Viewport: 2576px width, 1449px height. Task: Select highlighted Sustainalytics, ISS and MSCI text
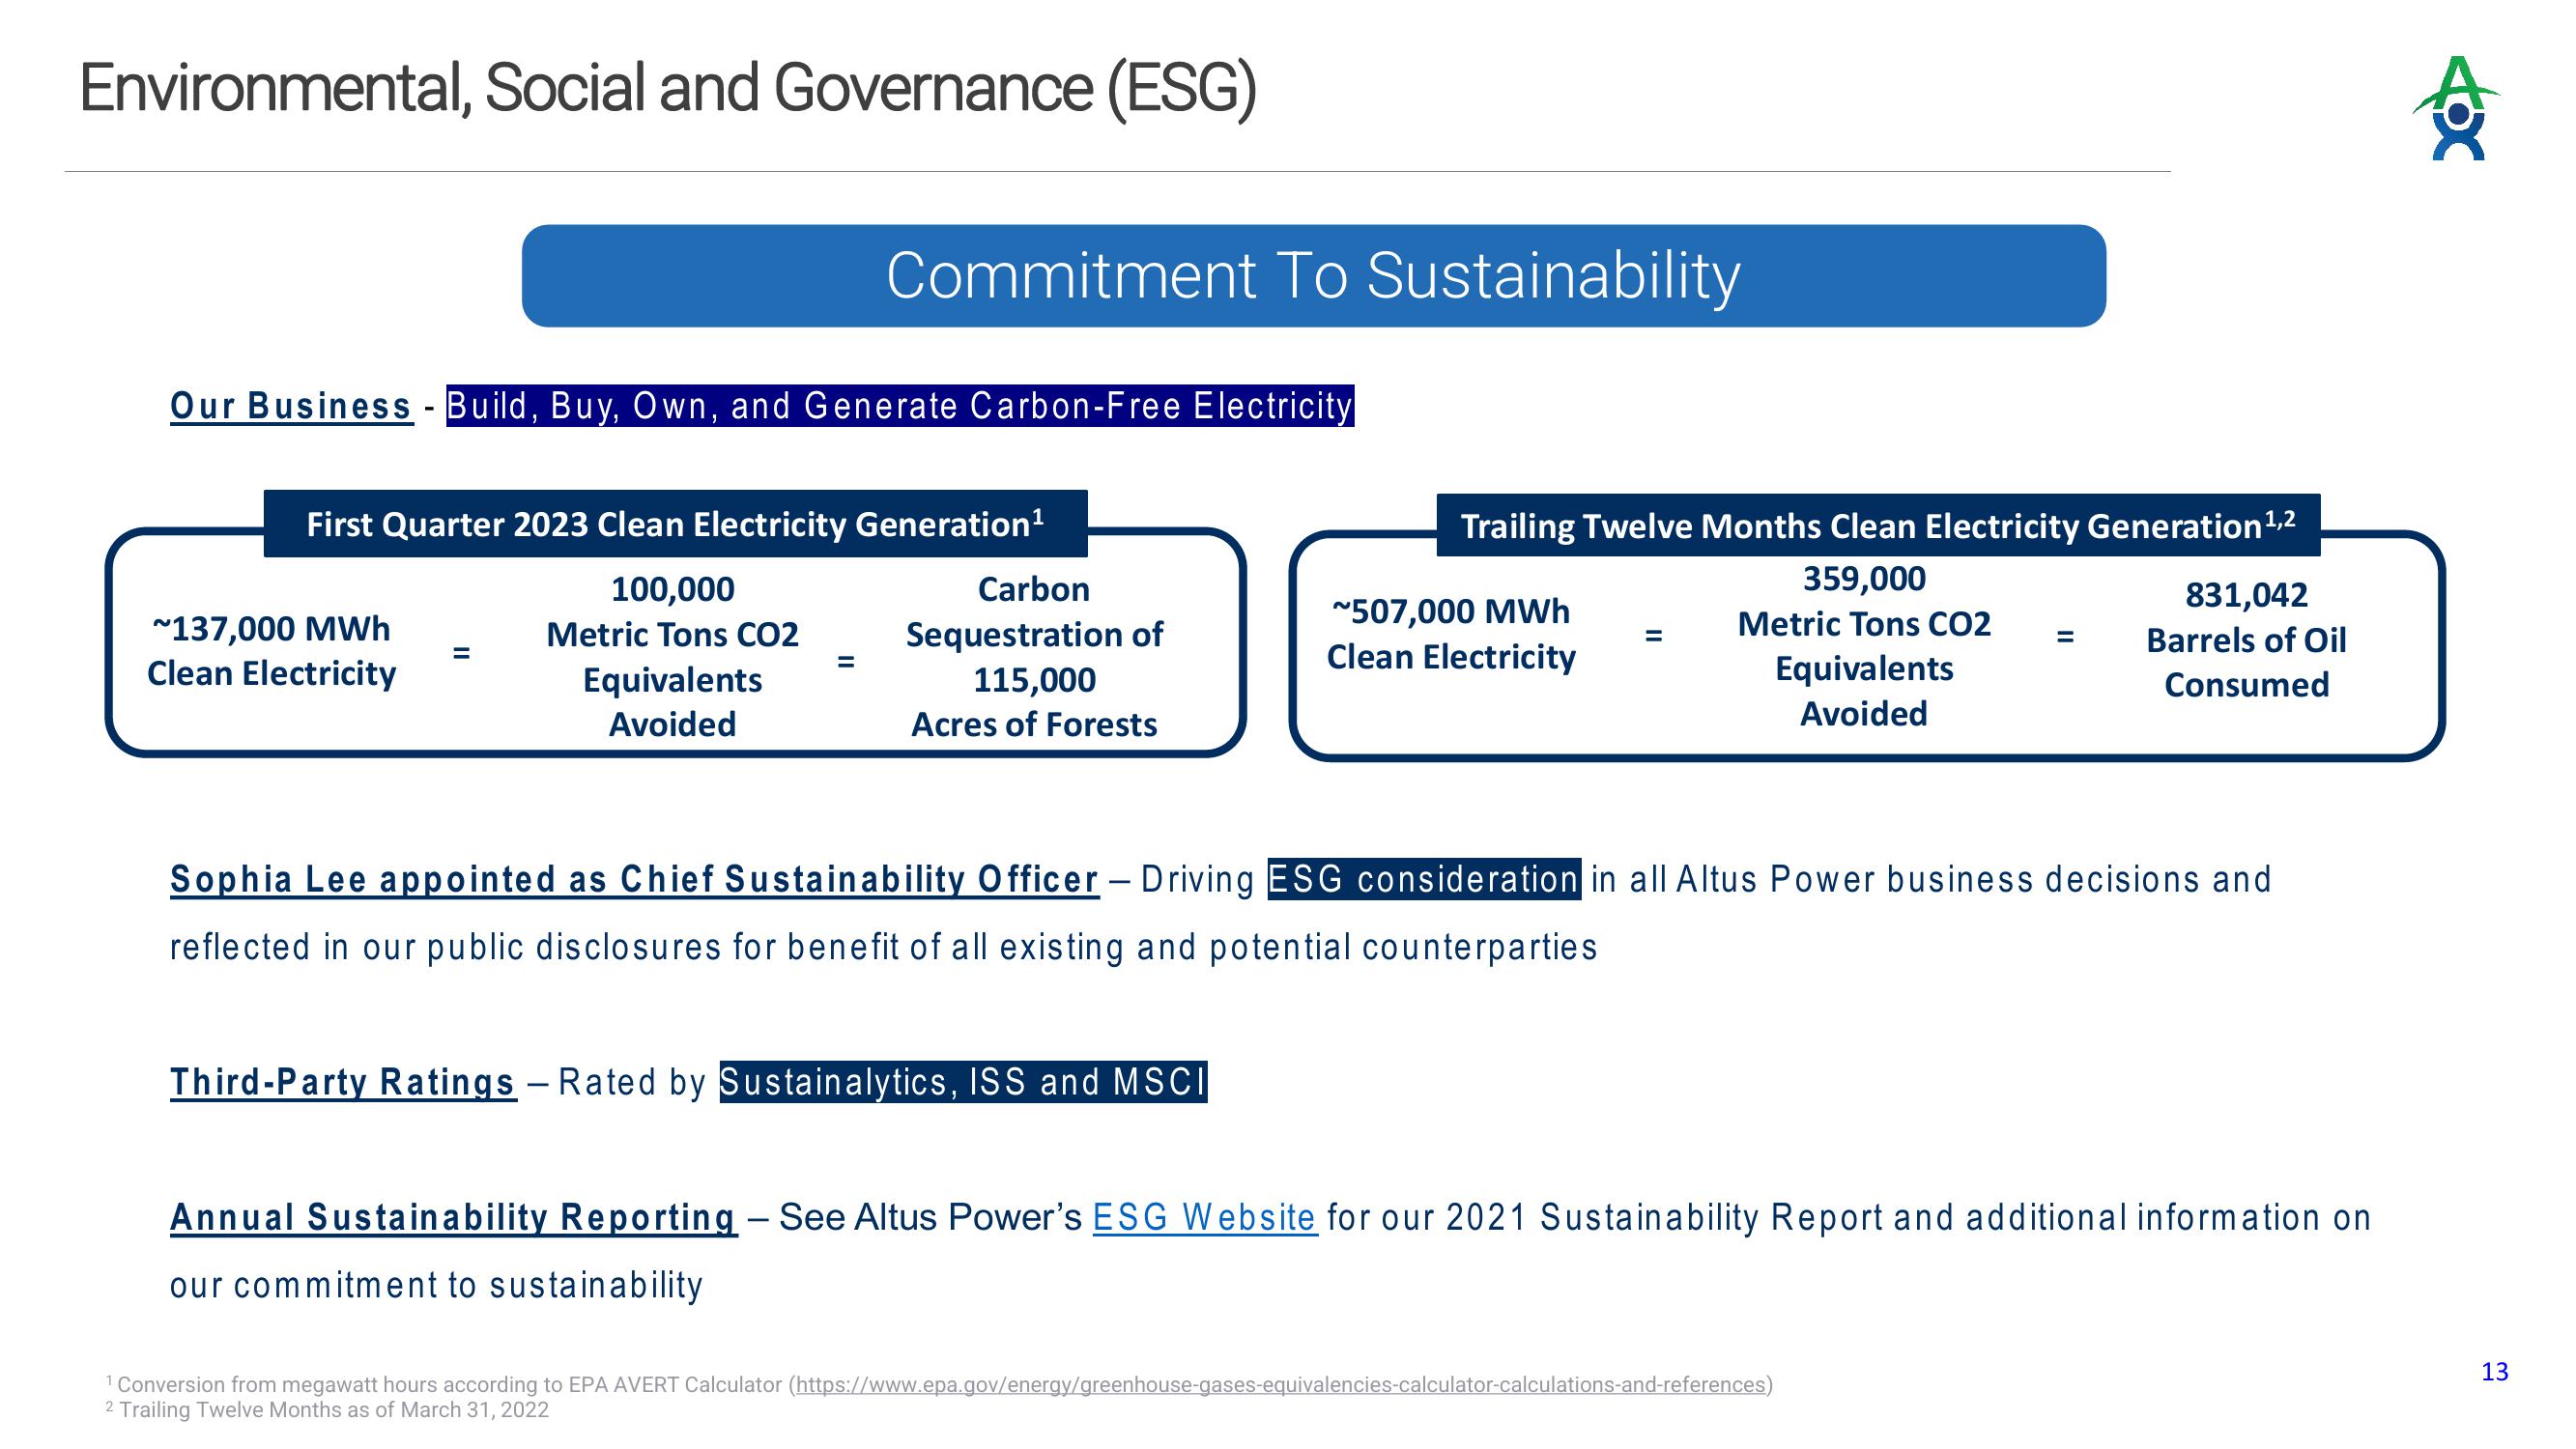point(963,1082)
